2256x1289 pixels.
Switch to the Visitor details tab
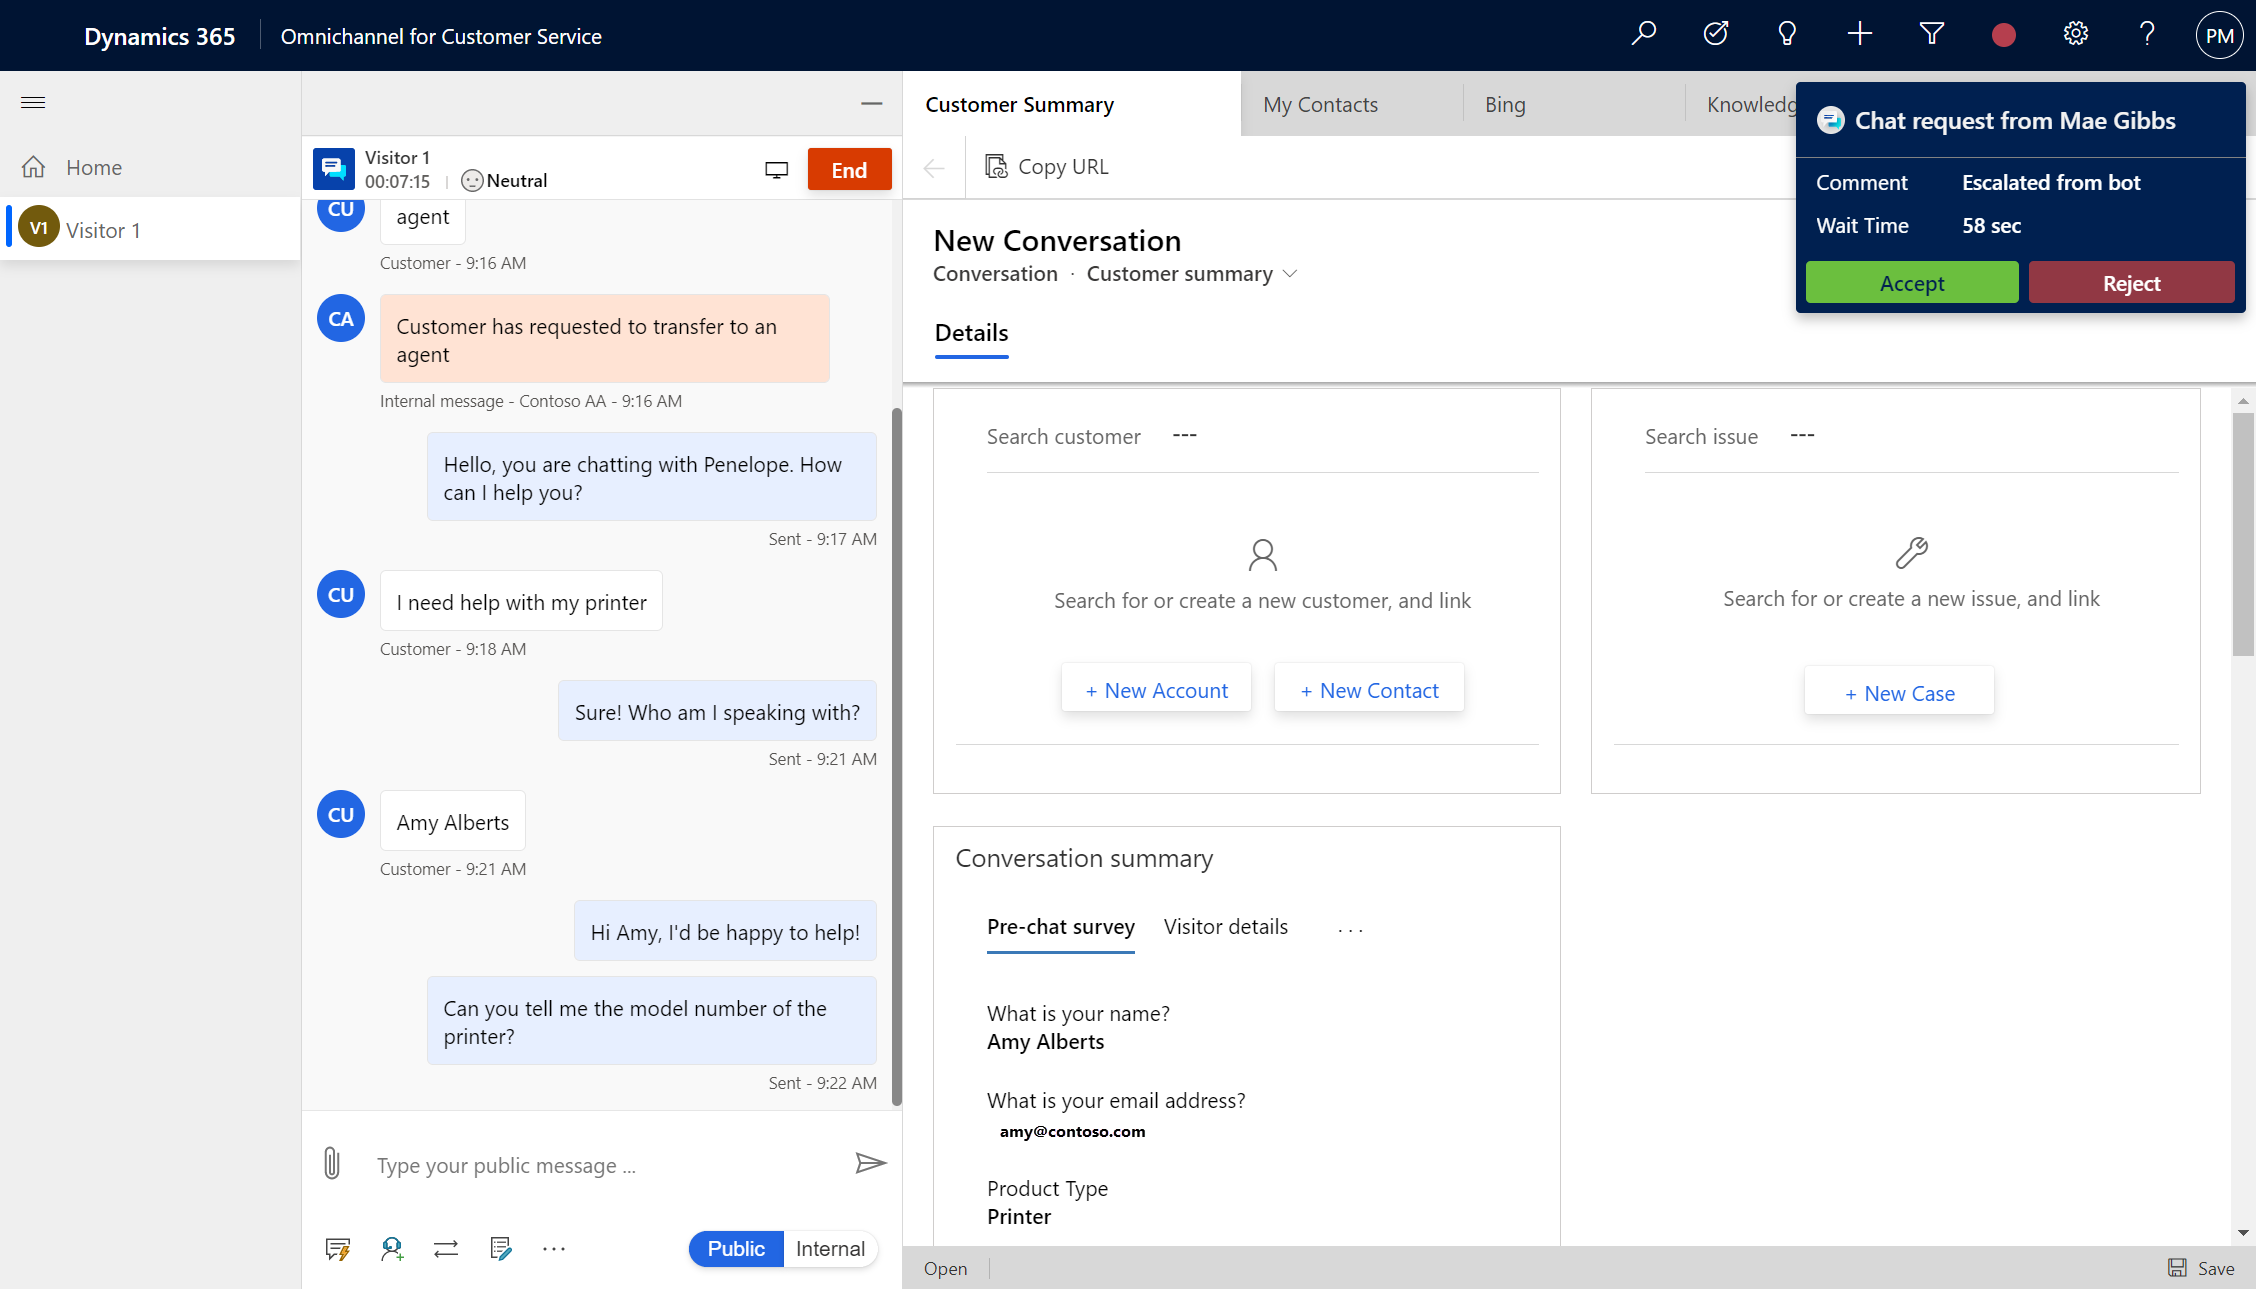1224,925
